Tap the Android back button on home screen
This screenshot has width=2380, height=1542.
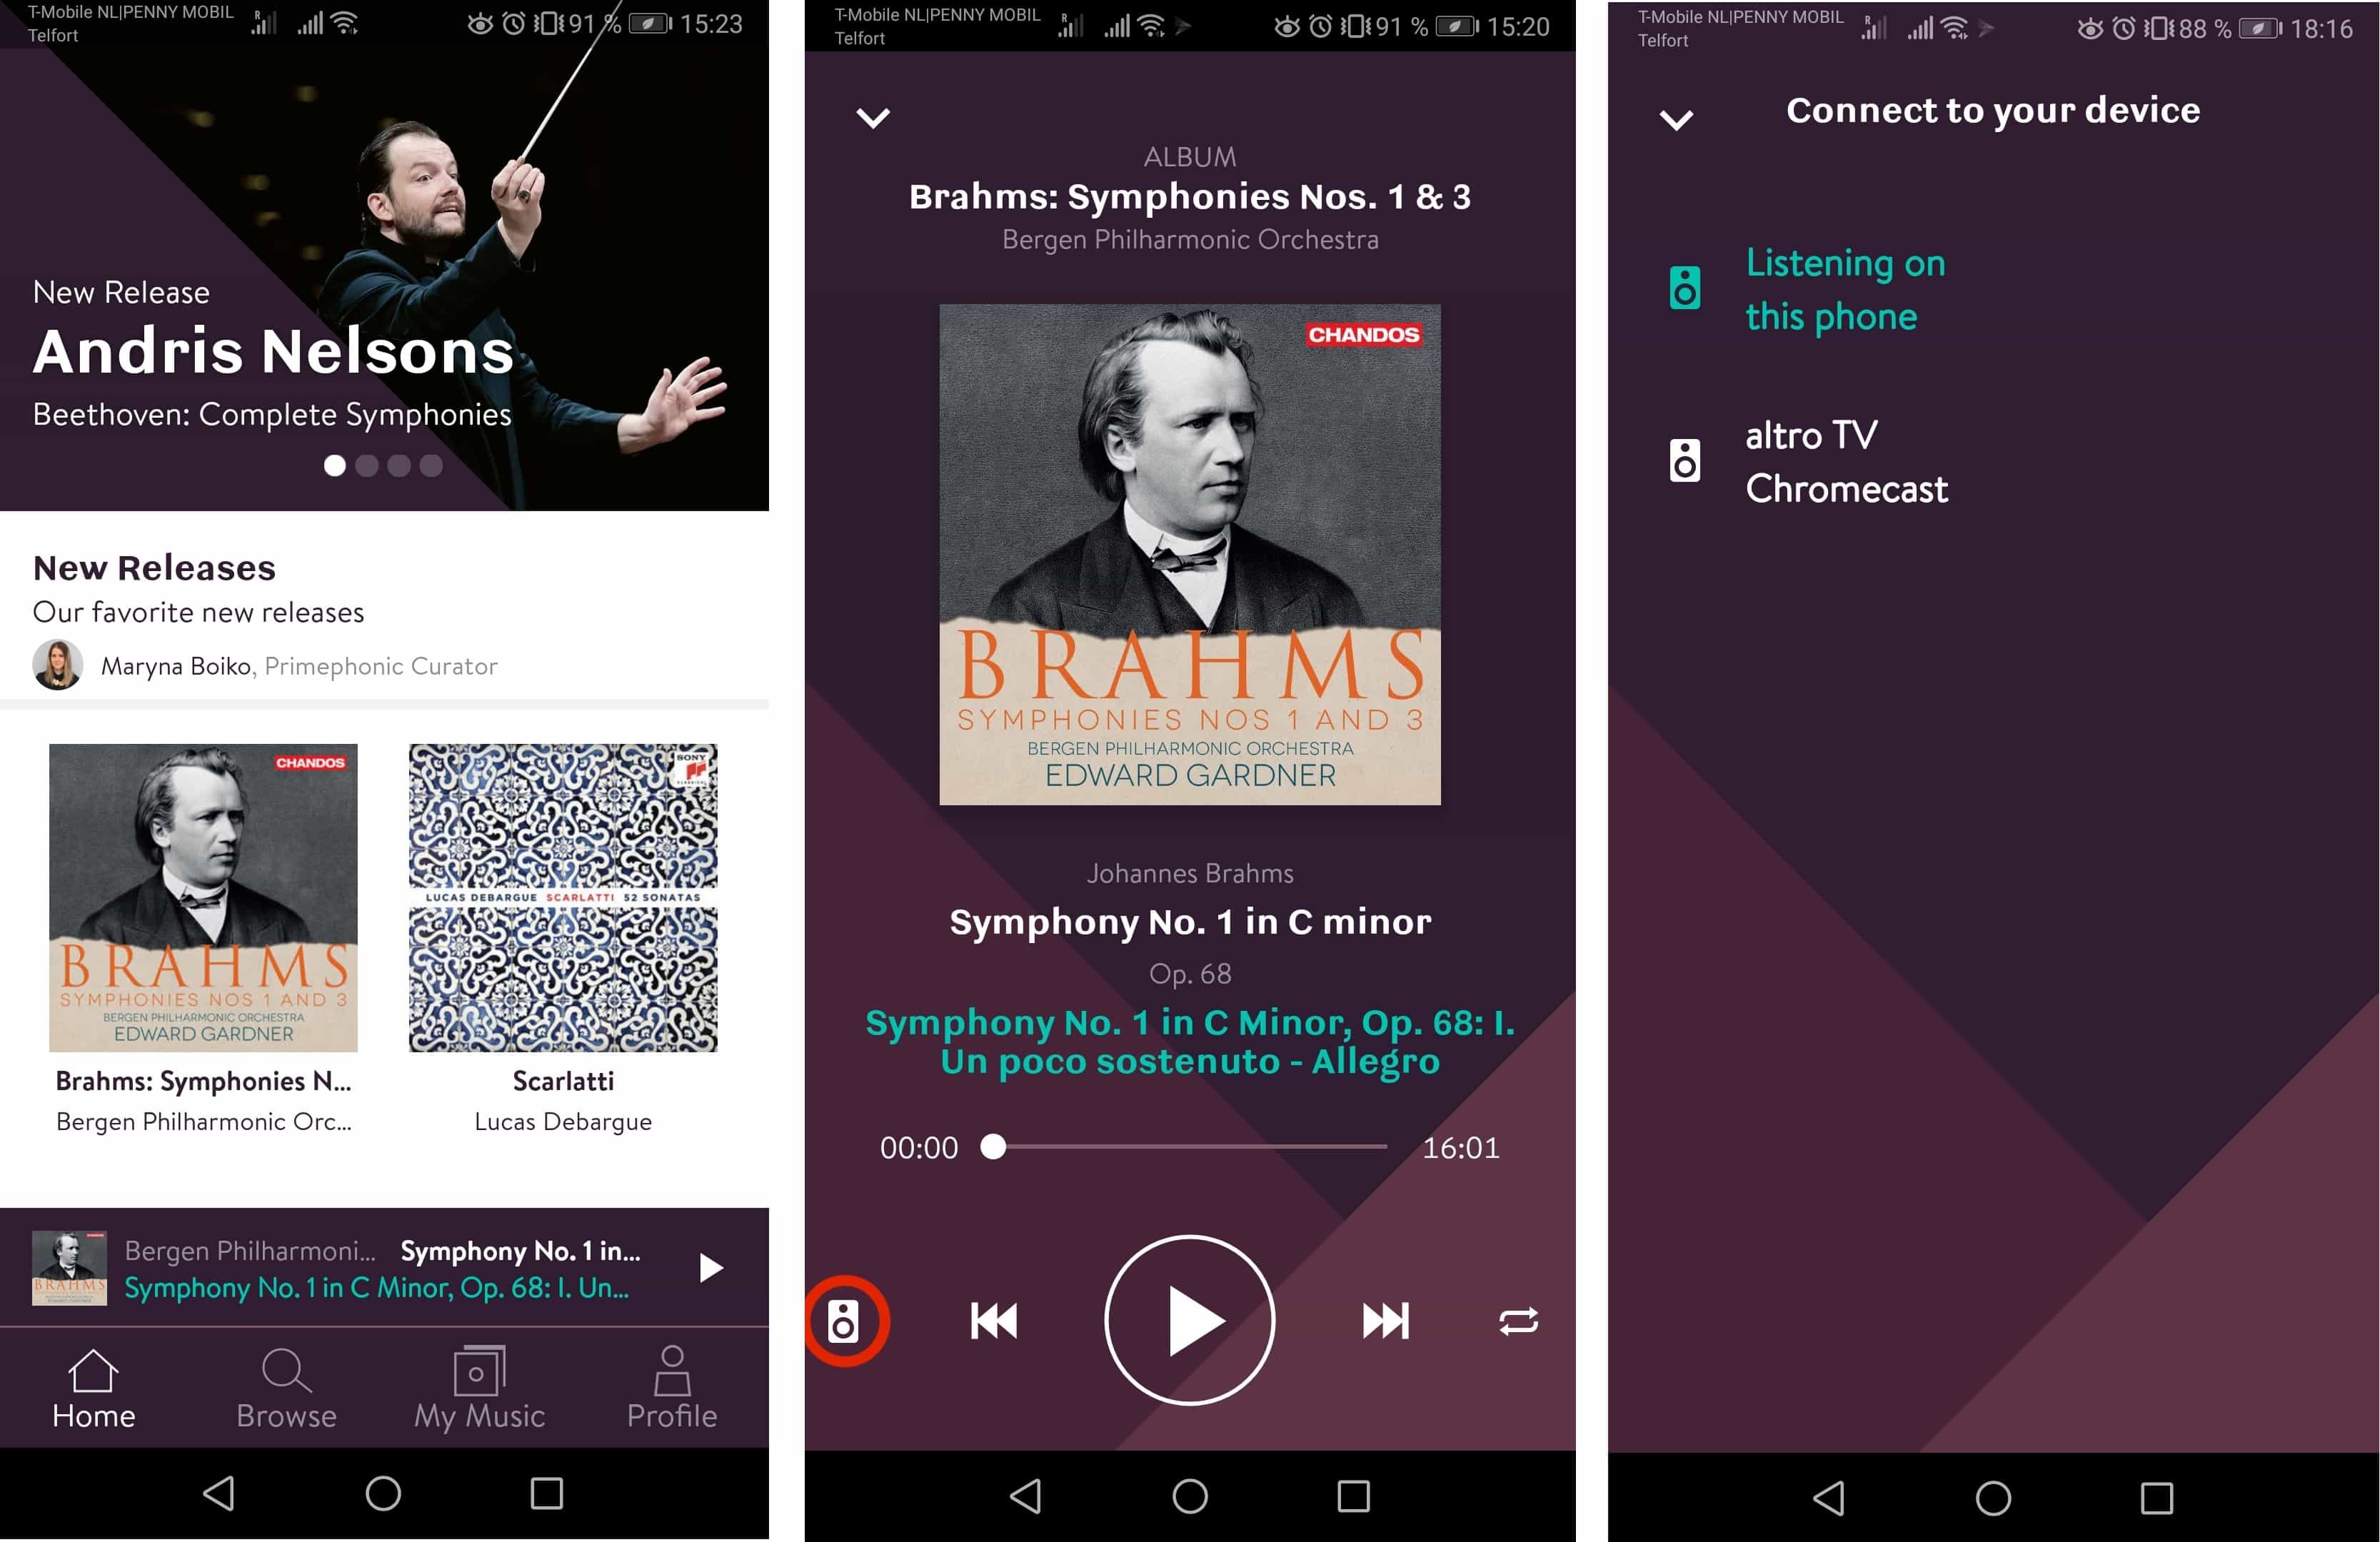[219, 1493]
